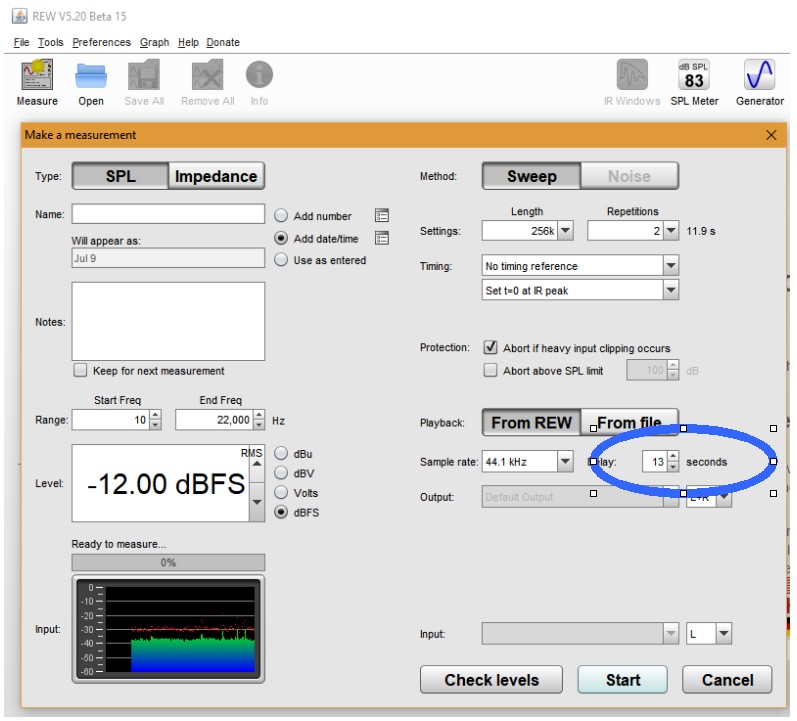This screenshot has width=797, height=721.
Task: Enable Keep for next measurement checkbox
Action: coord(81,370)
